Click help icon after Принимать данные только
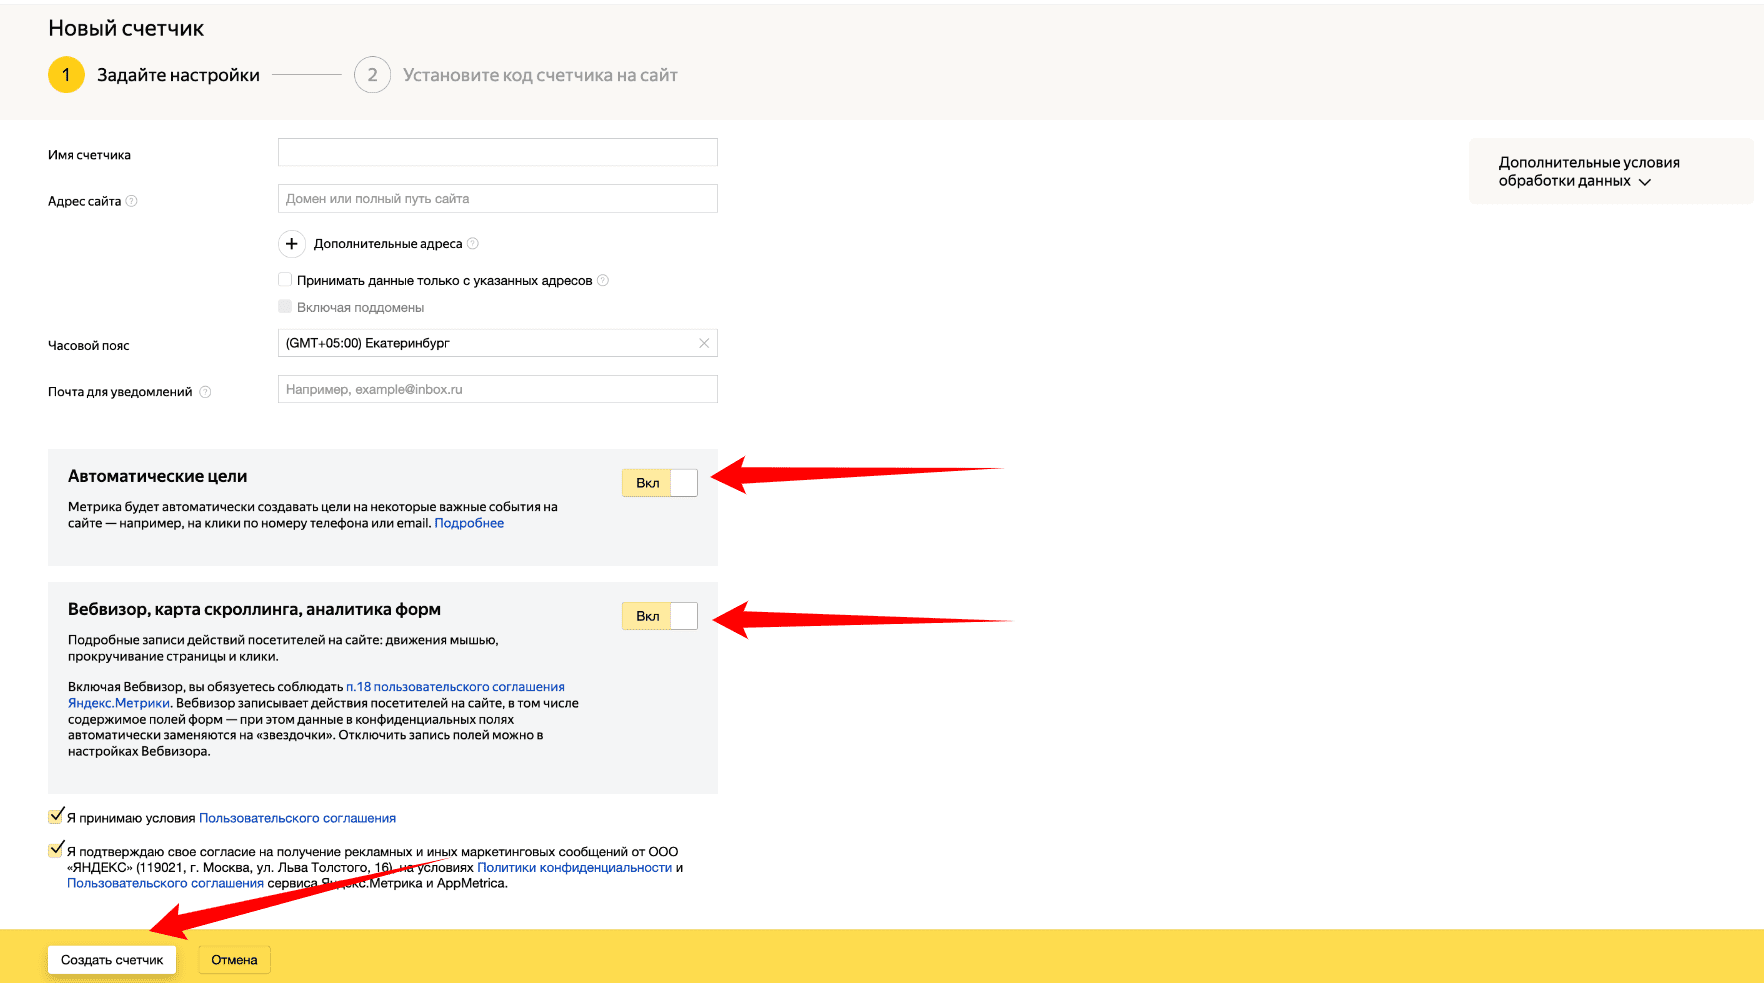Viewport: 1764px width, 983px height. 603,281
